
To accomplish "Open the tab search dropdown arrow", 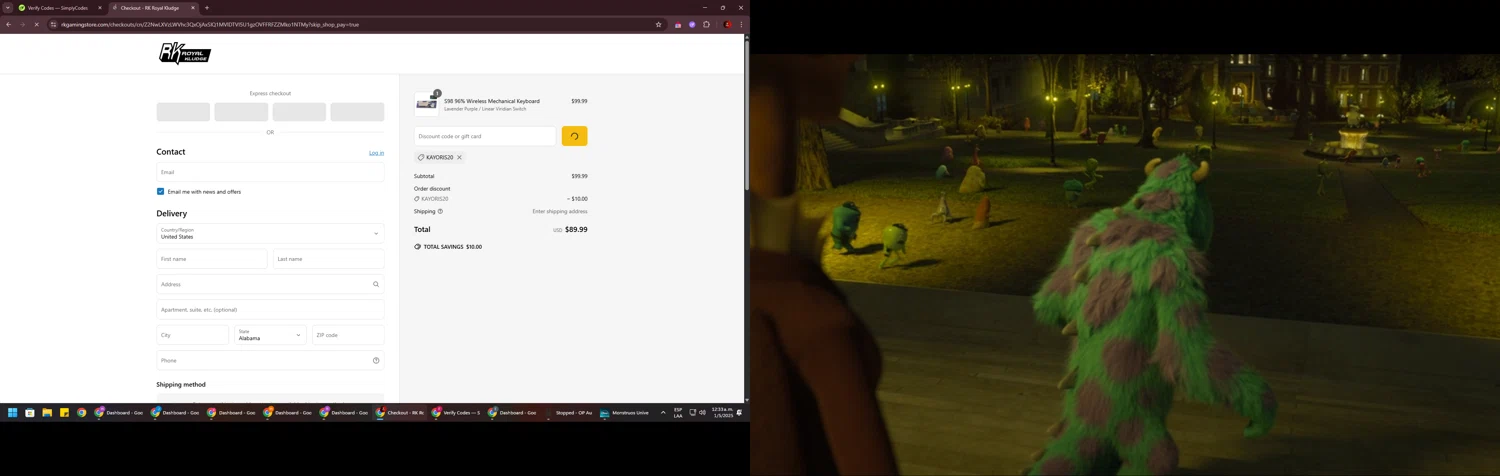I will [x=7, y=7].
